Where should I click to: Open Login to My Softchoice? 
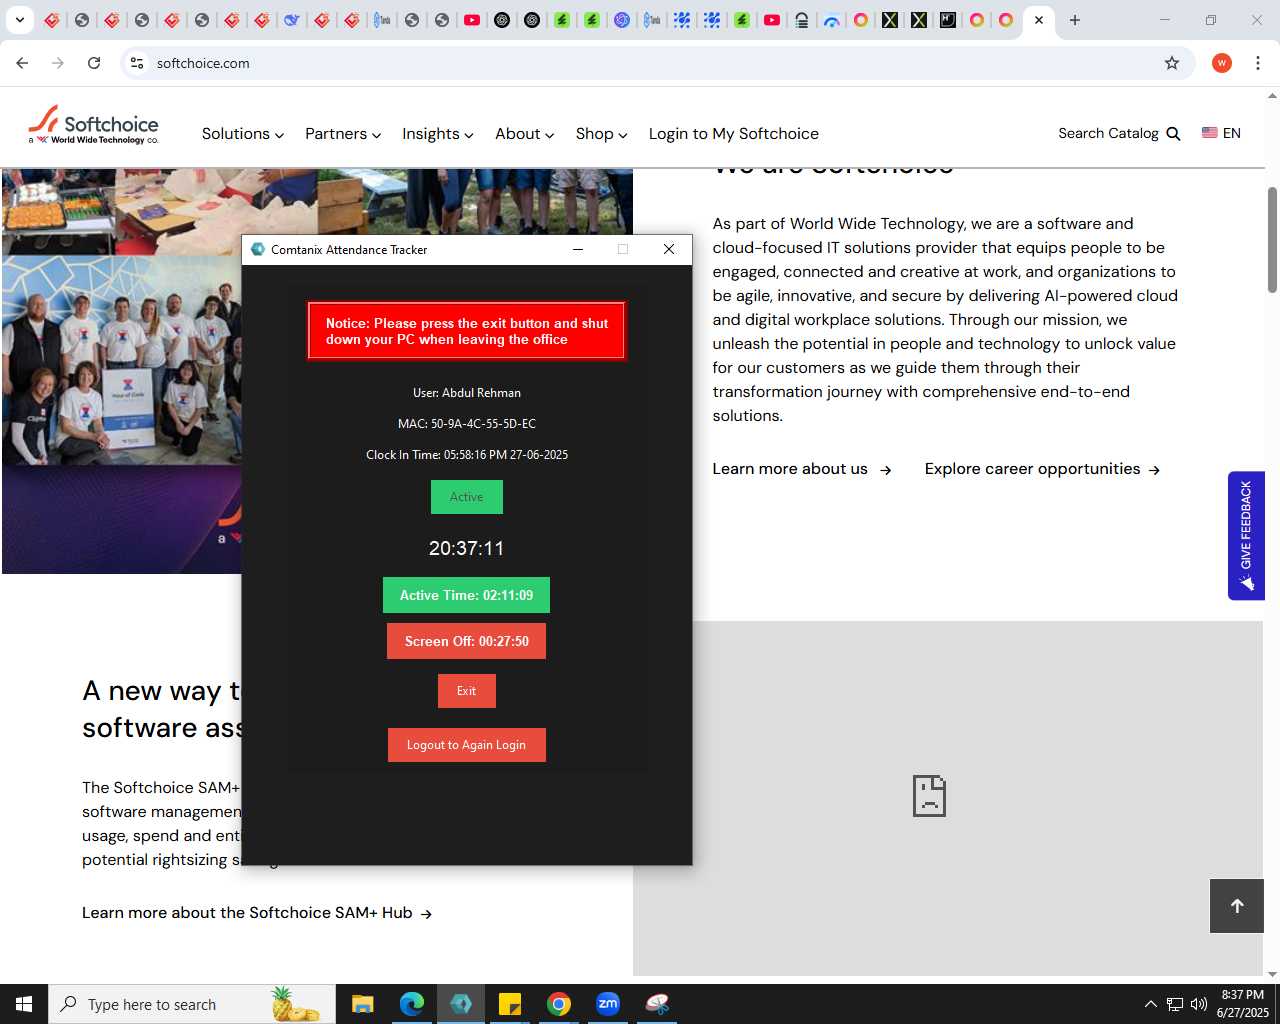(733, 134)
